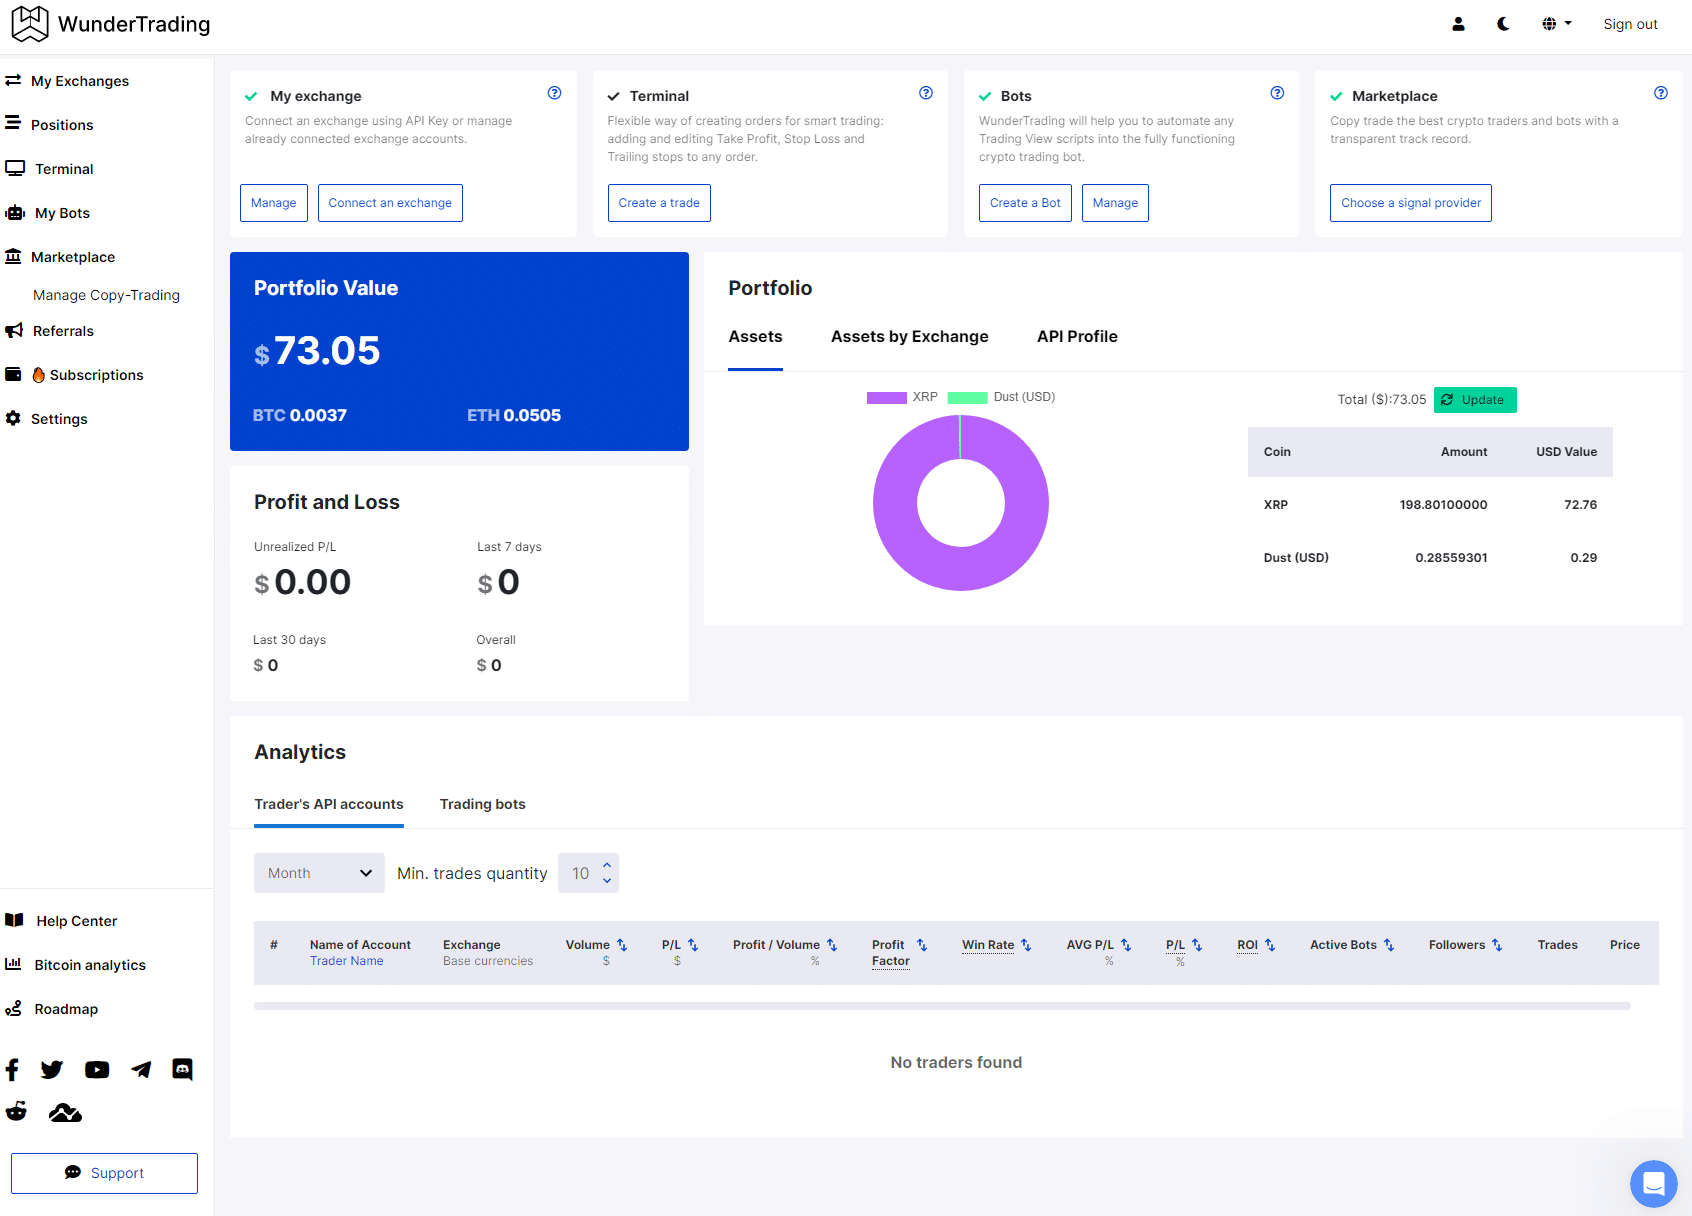Switch to API Profile tab

[x=1077, y=337]
